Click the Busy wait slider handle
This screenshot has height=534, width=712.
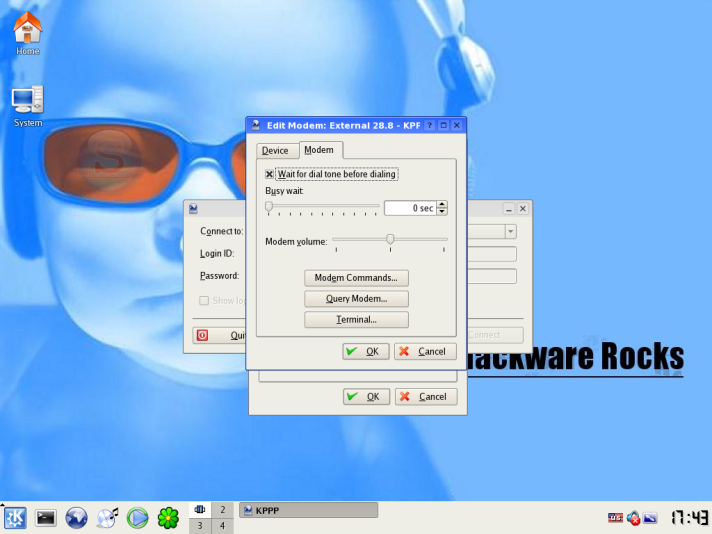coord(269,207)
